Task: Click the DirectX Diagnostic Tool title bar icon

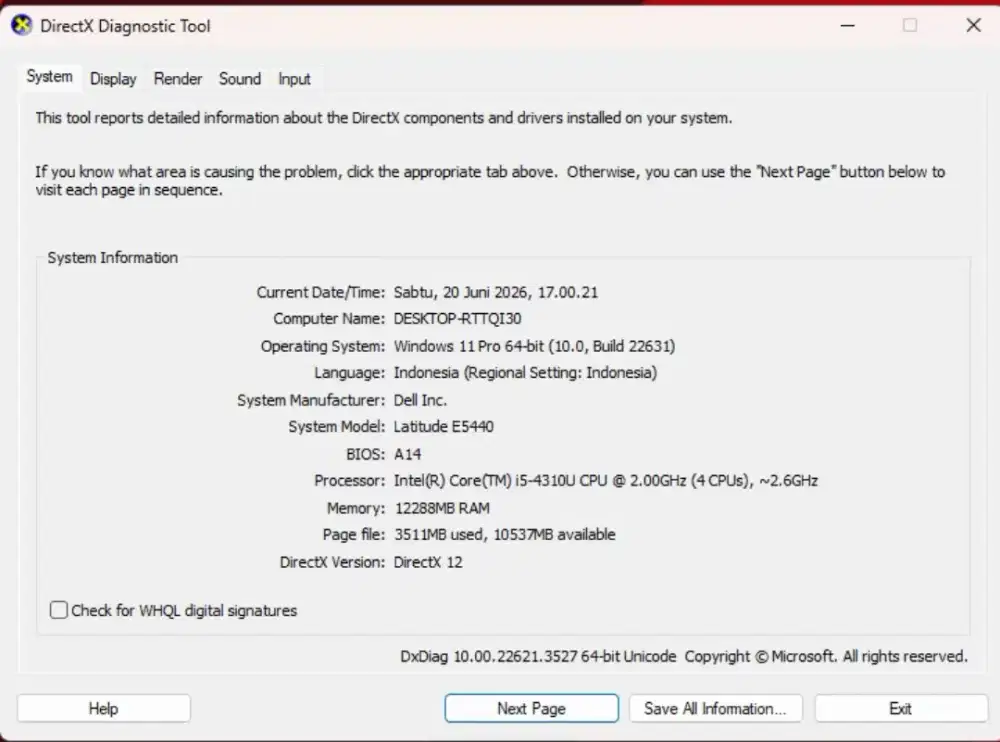Action: pos(22,26)
